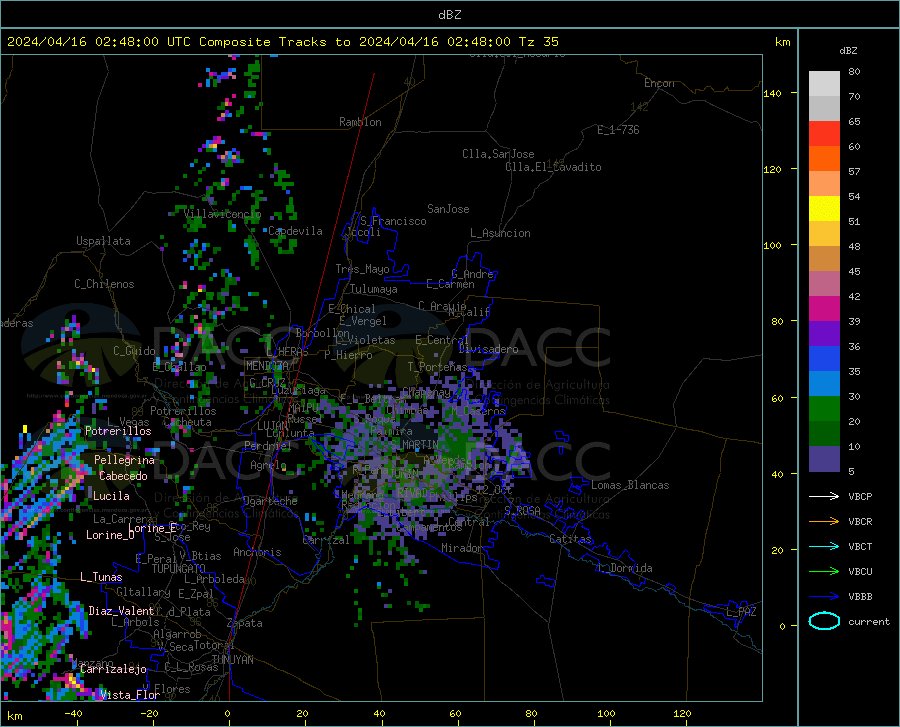
Task: Click the 'Divisadero' map label
Action: pyautogui.click(x=488, y=349)
